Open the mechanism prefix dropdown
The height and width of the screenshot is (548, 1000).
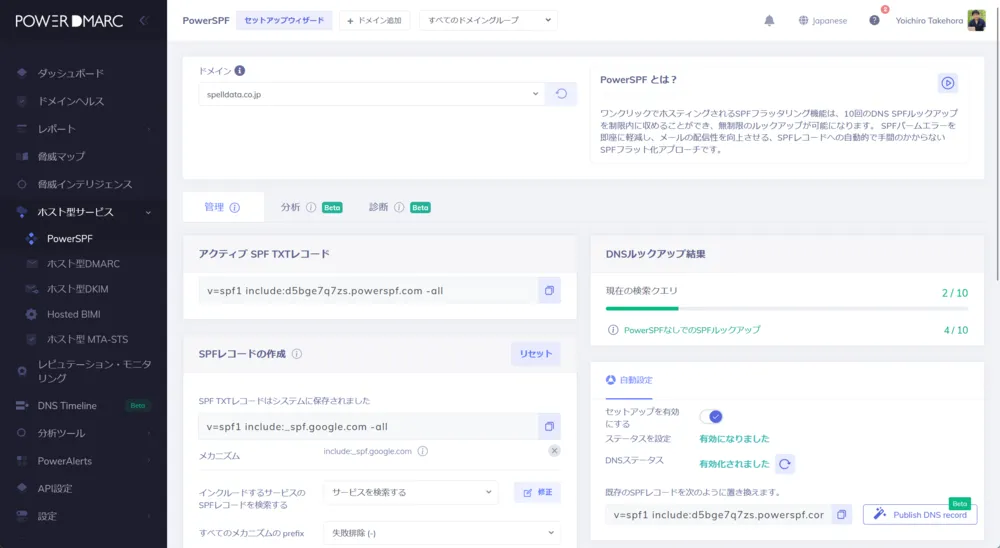pyautogui.click(x=441, y=532)
